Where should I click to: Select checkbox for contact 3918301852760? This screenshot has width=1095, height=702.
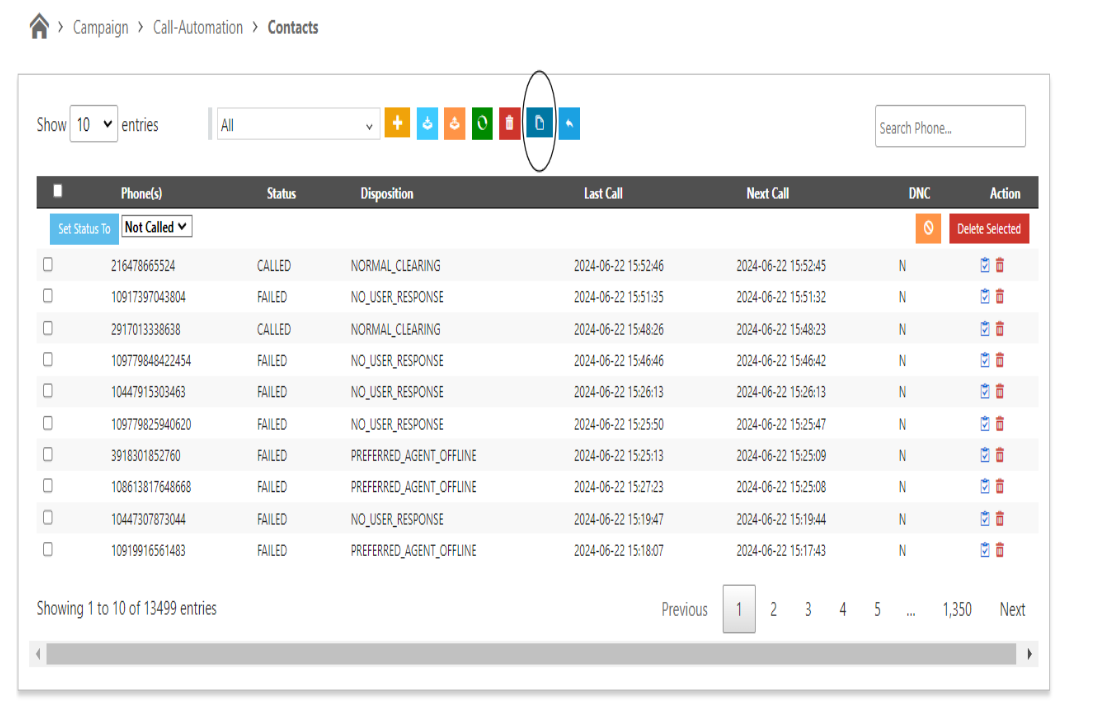(x=48, y=455)
